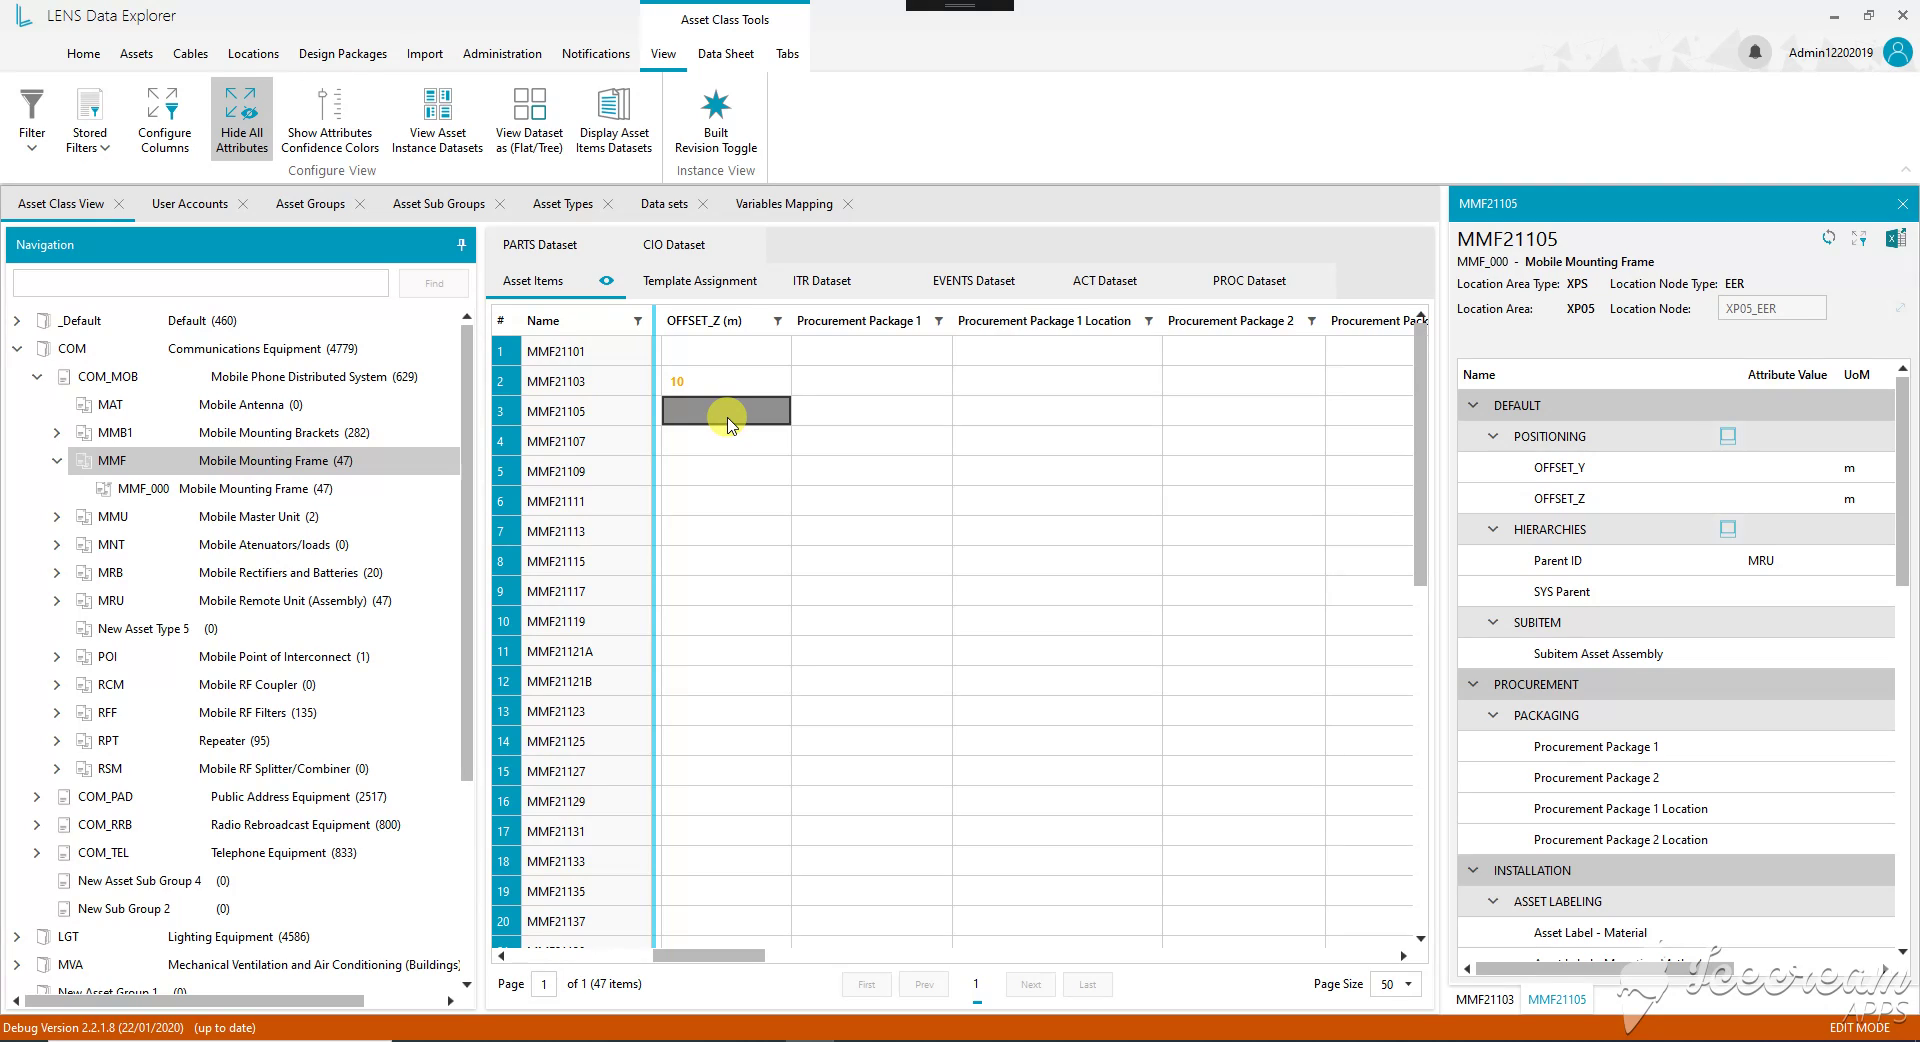Screen dimensions: 1920x1042
Task: Collapse the PROCUREMENT attribute group
Action: (1473, 684)
